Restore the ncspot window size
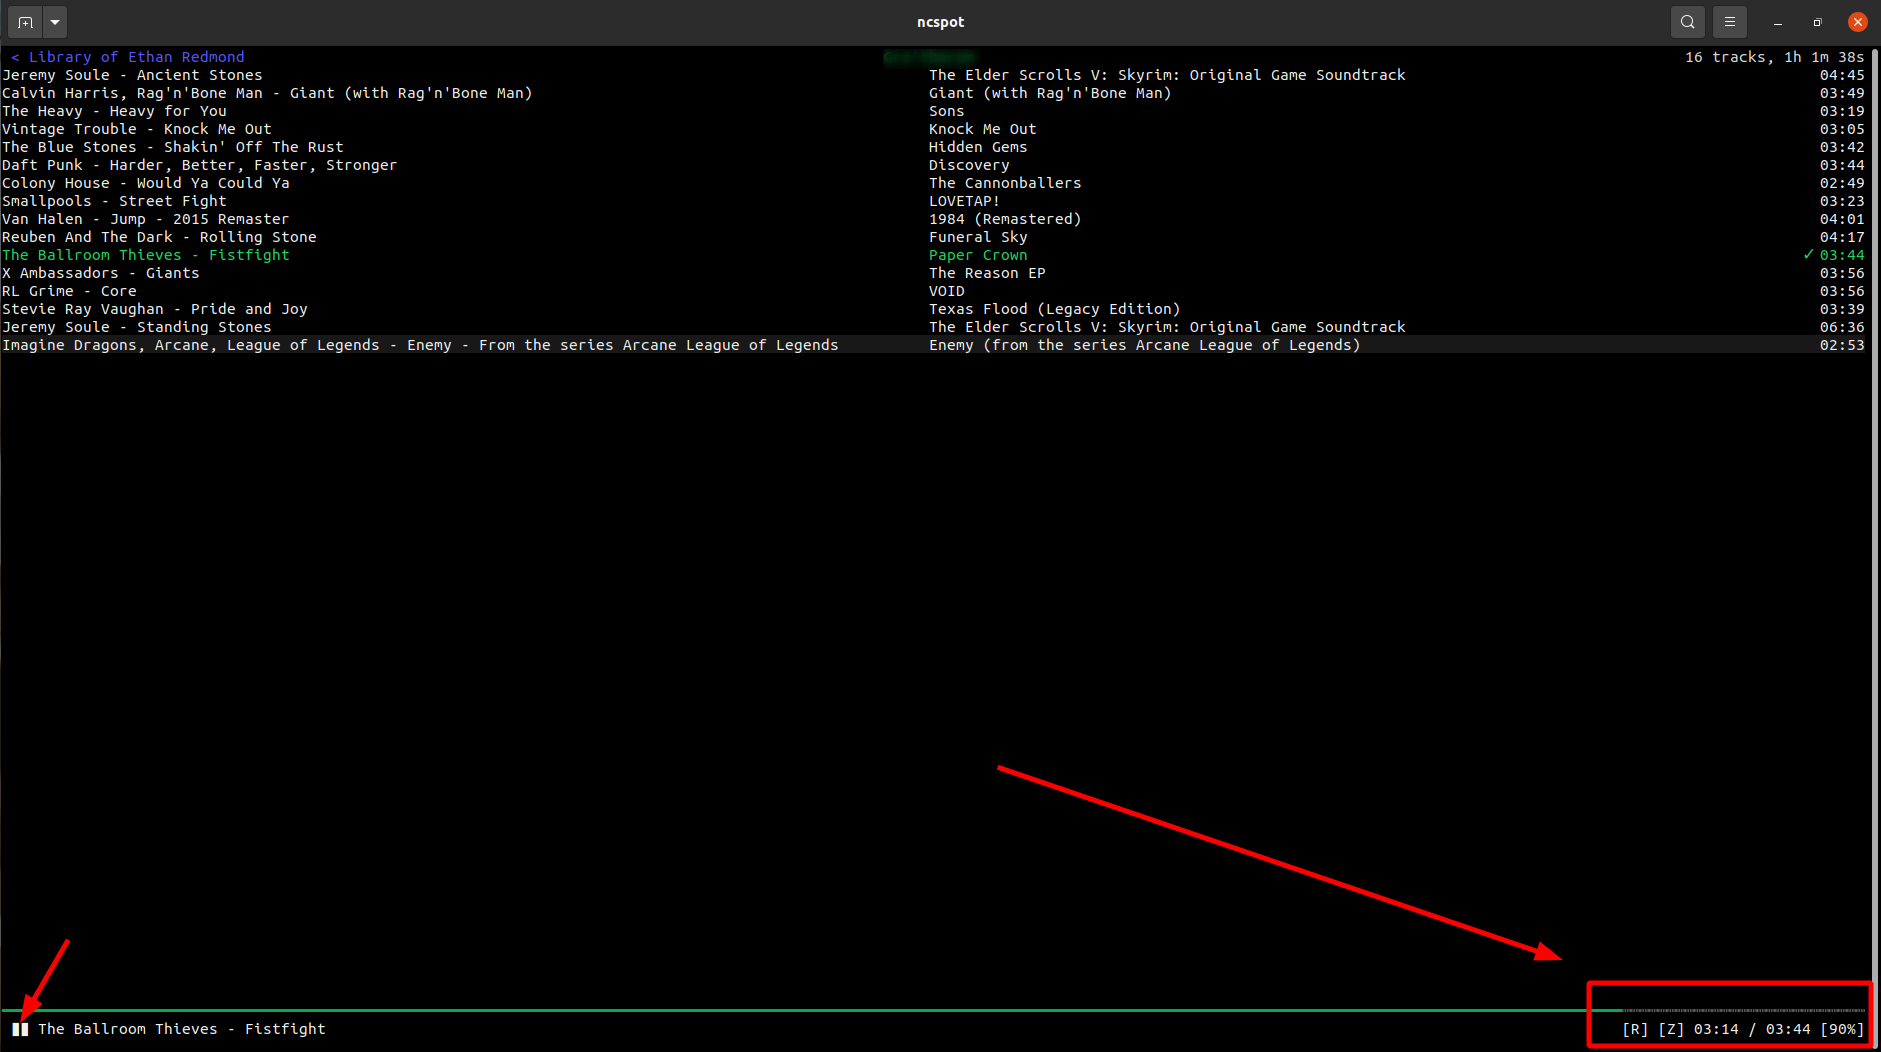Image resolution: width=1881 pixels, height=1052 pixels. click(1818, 22)
